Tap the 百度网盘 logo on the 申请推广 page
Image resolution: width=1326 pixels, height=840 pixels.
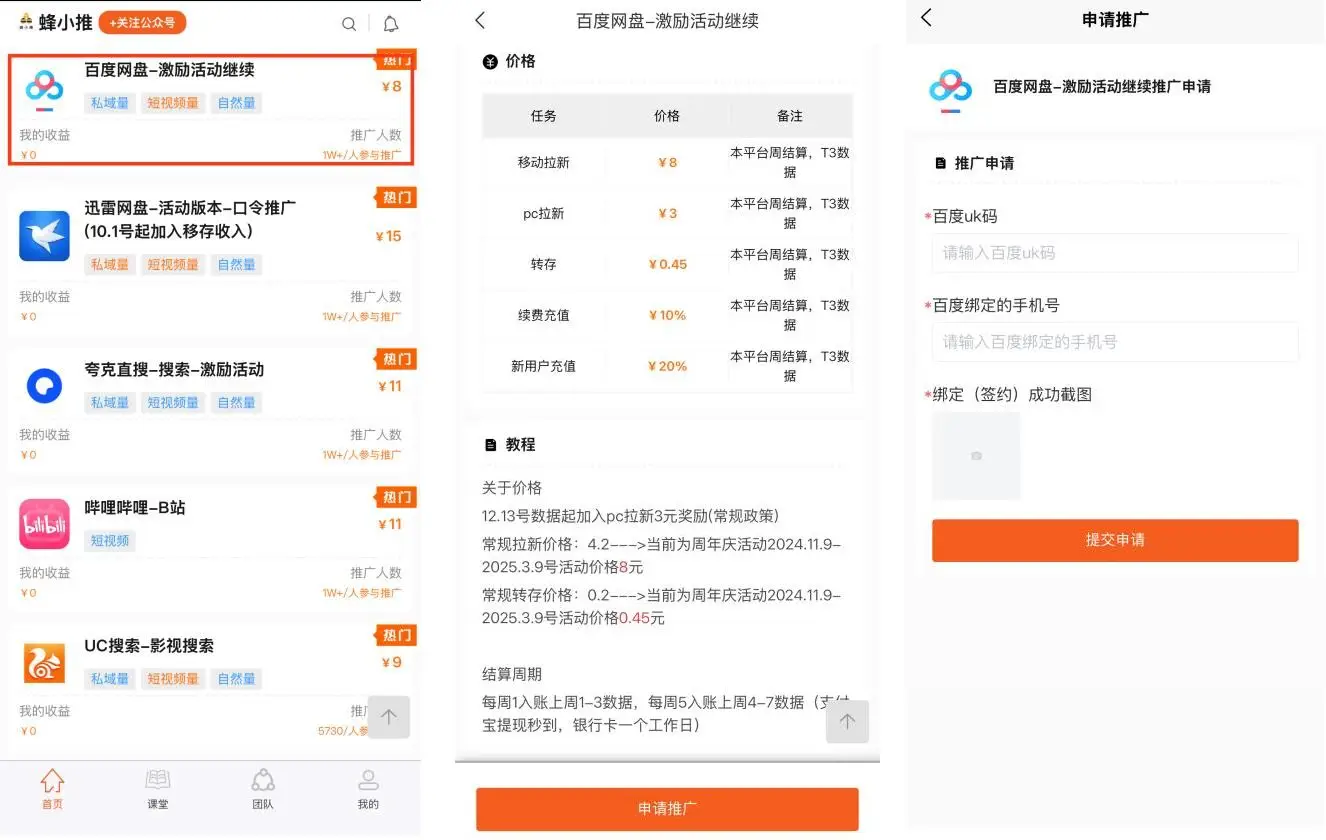click(x=950, y=90)
